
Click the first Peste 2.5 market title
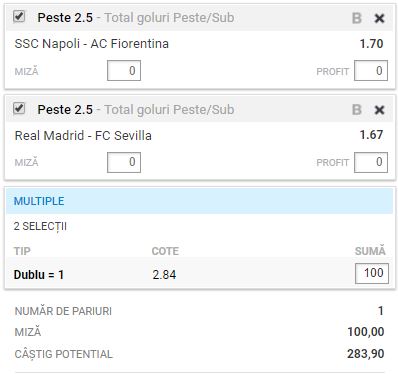[x=65, y=18]
